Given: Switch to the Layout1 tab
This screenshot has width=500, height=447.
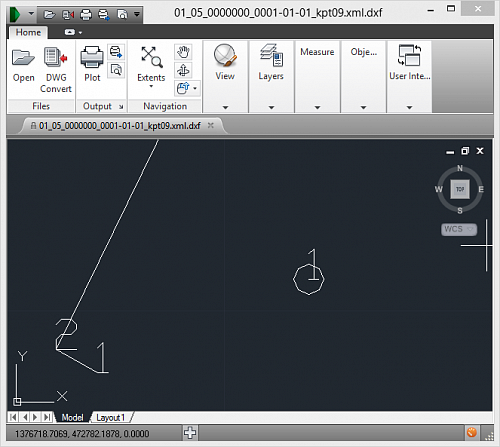Looking at the screenshot, I should [x=110, y=417].
